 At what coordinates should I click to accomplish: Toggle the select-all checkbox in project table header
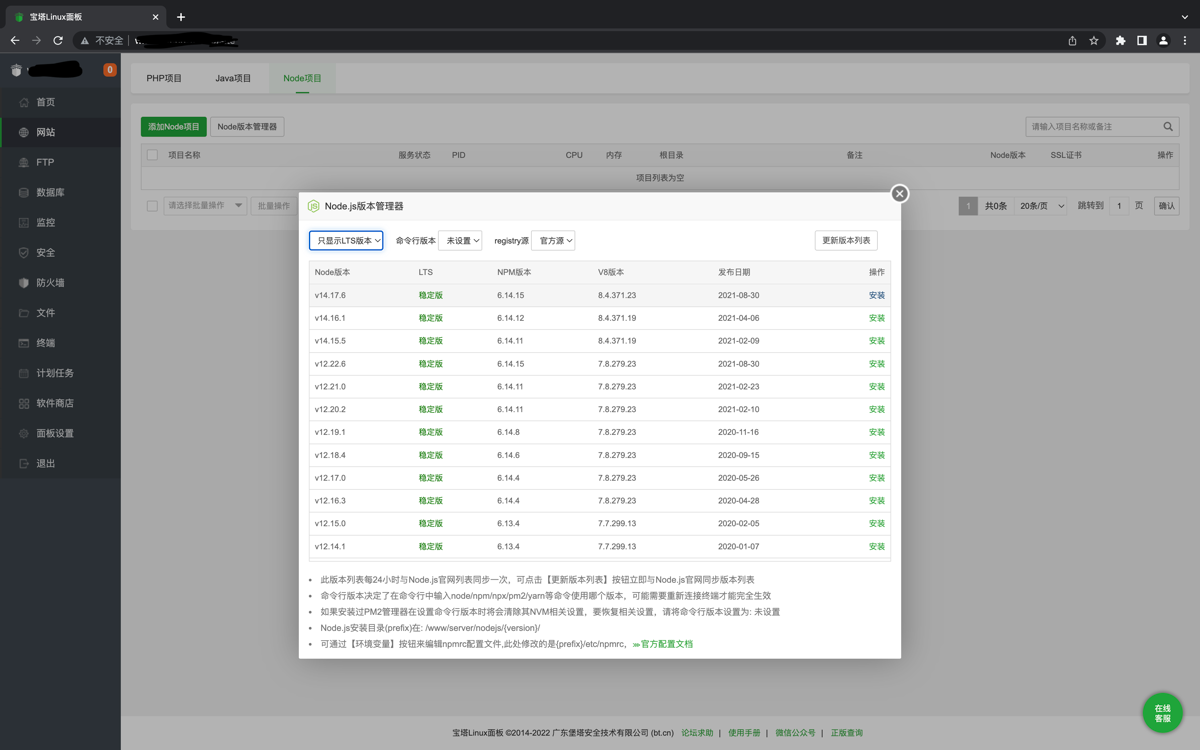[x=152, y=155]
